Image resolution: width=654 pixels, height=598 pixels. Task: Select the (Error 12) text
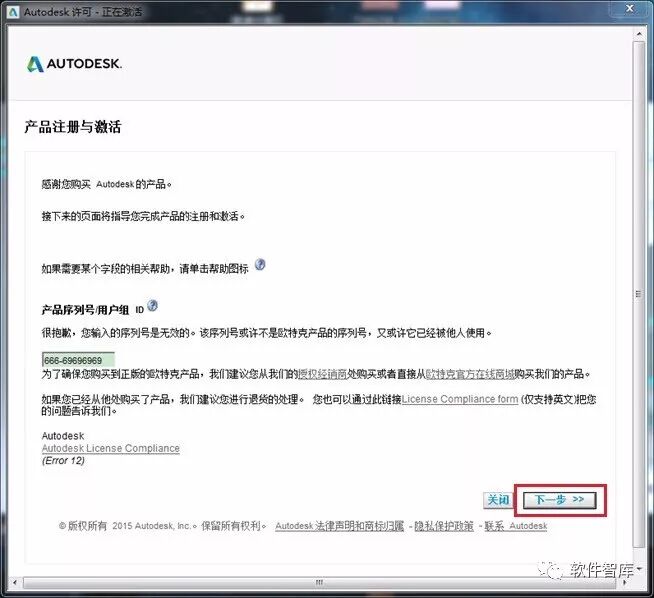tap(63, 461)
